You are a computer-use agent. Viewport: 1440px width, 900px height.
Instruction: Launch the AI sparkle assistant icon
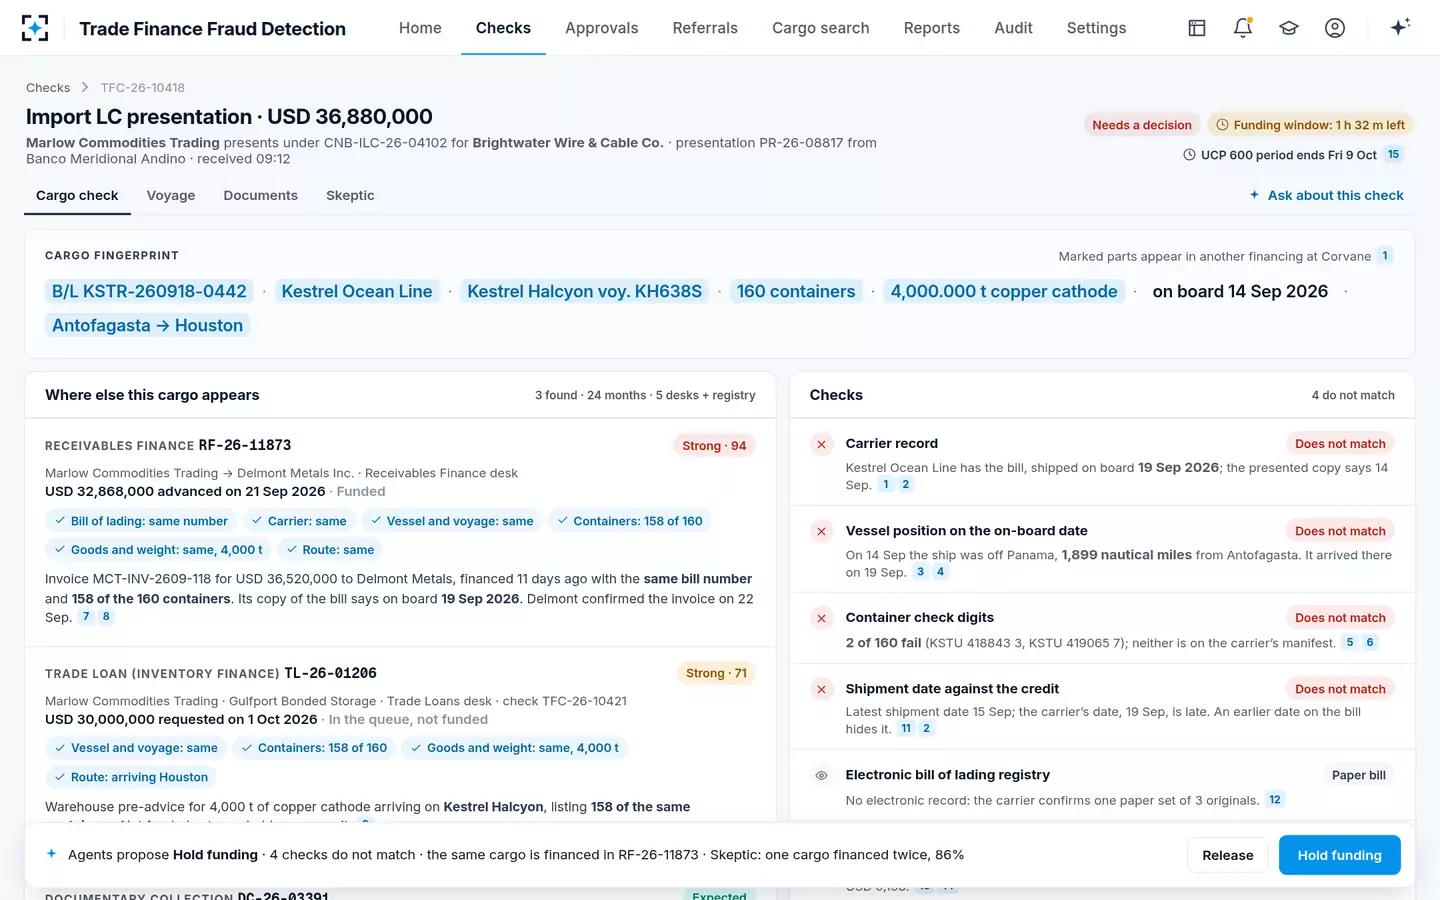1400,27
